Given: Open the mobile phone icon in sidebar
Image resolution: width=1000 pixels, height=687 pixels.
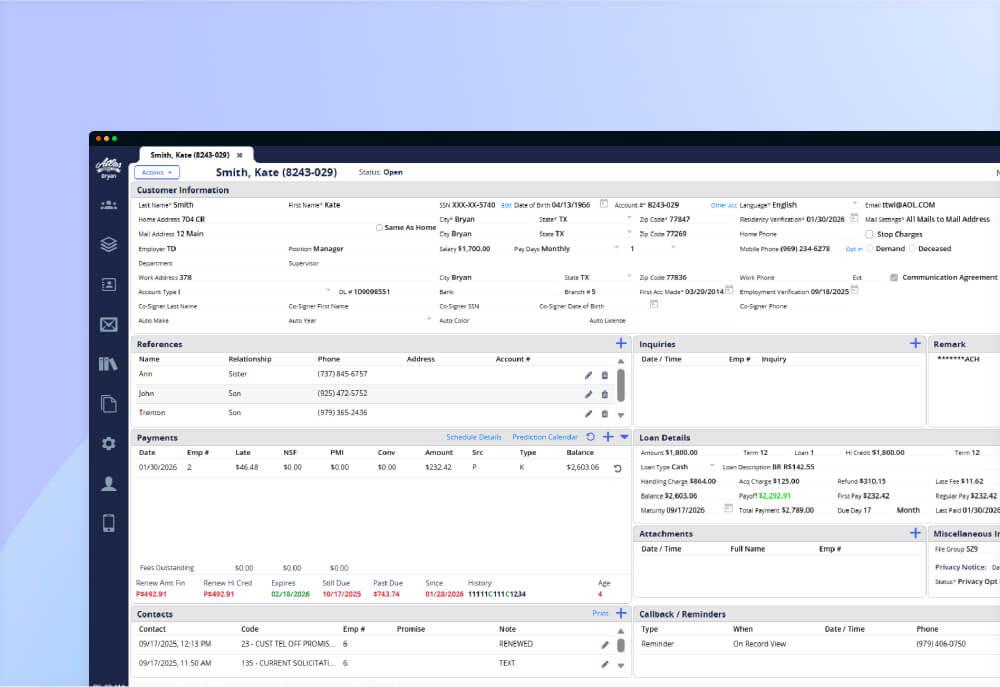Looking at the screenshot, I should tap(108, 523).
